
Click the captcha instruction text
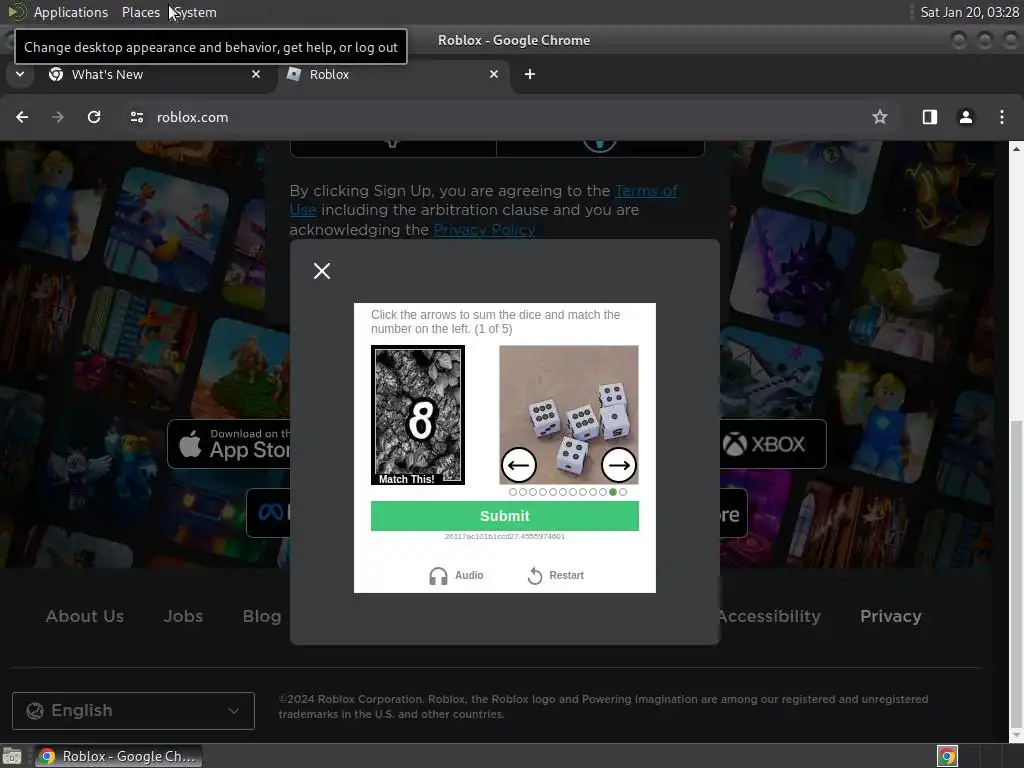coord(496,321)
